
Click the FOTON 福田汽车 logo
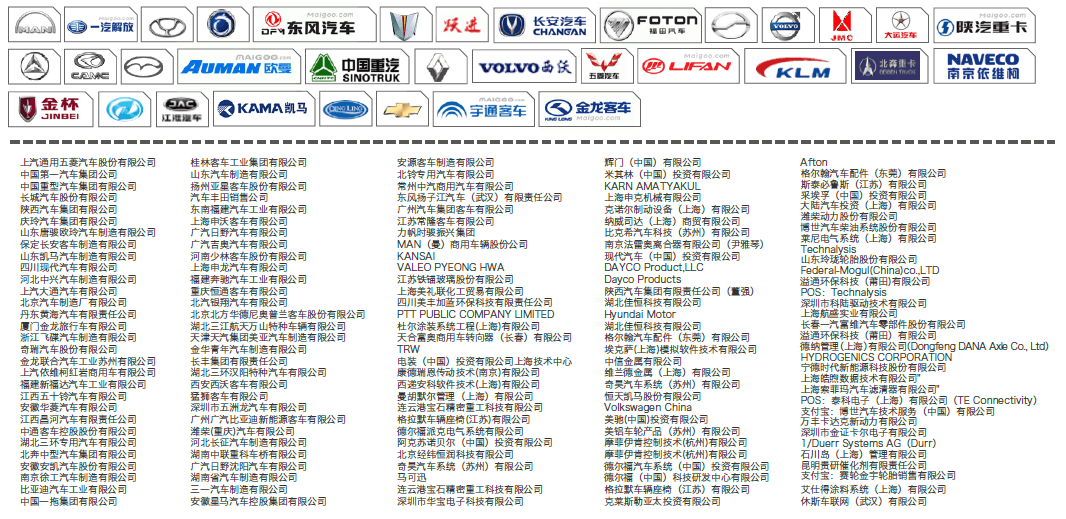651,25
